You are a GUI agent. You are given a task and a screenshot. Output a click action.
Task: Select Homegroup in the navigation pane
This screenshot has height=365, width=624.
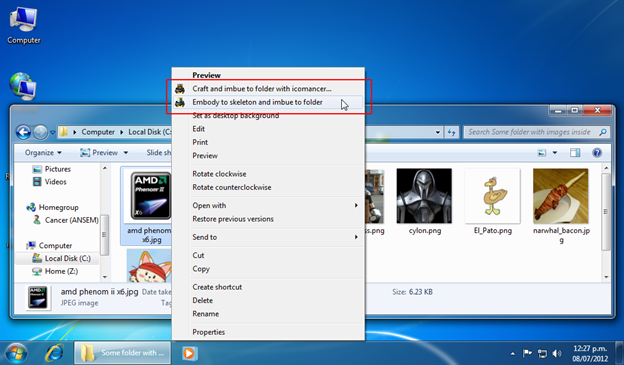coord(52,207)
